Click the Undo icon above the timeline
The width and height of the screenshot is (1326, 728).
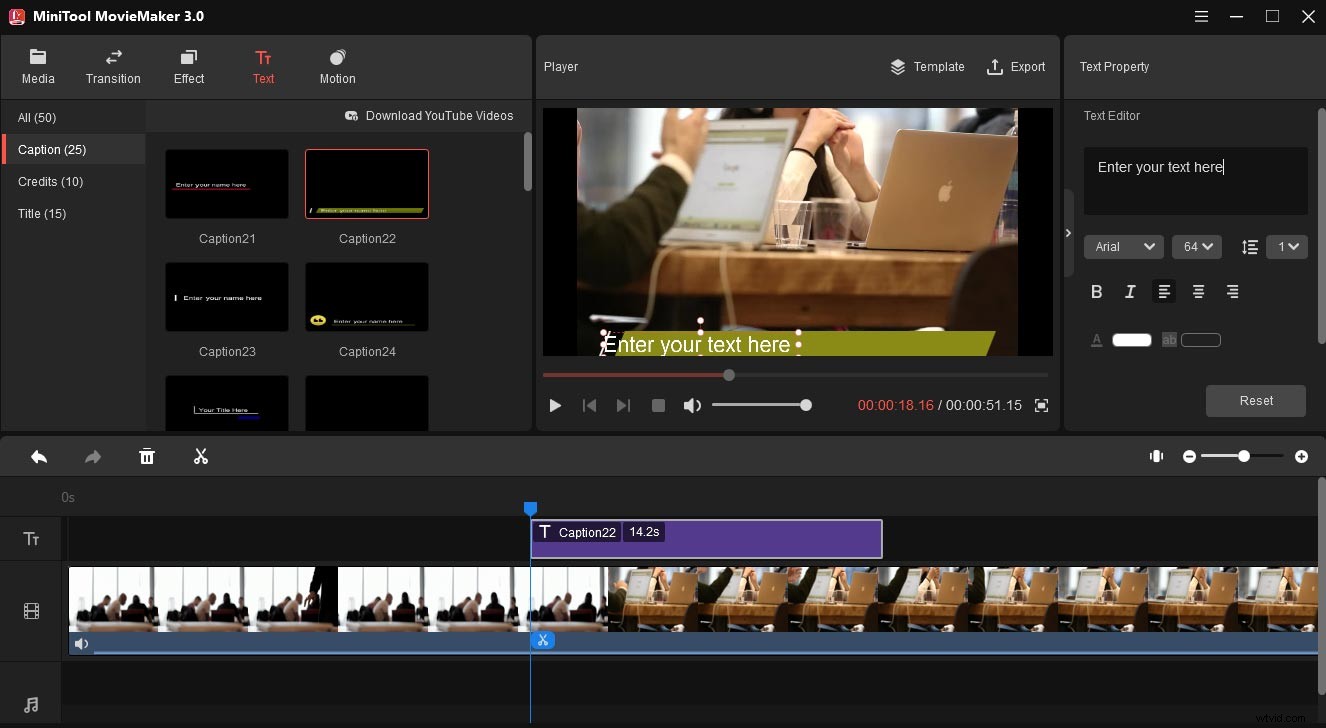click(39, 456)
